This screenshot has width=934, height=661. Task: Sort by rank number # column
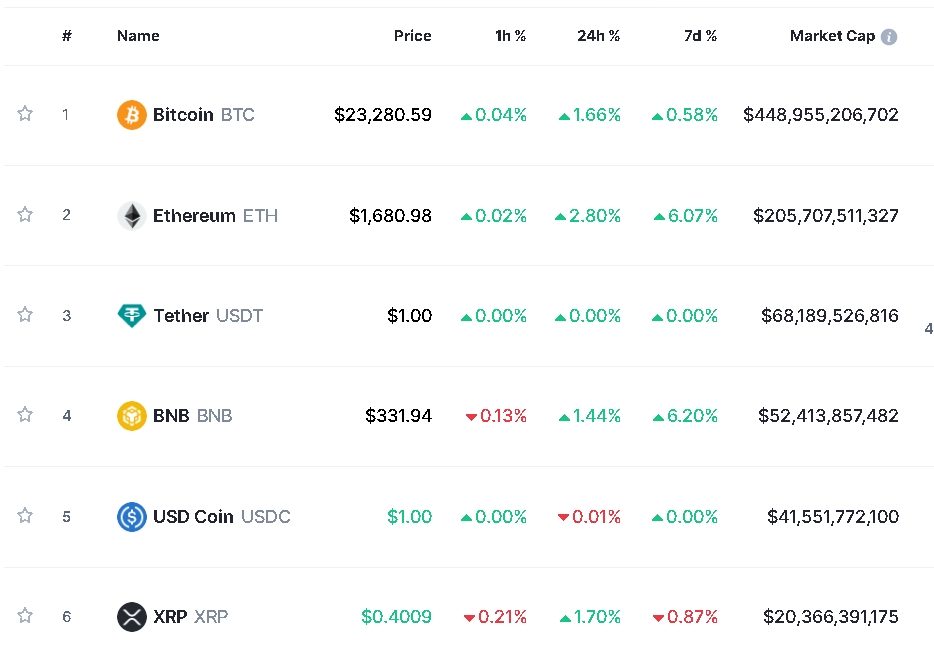point(67,36)
